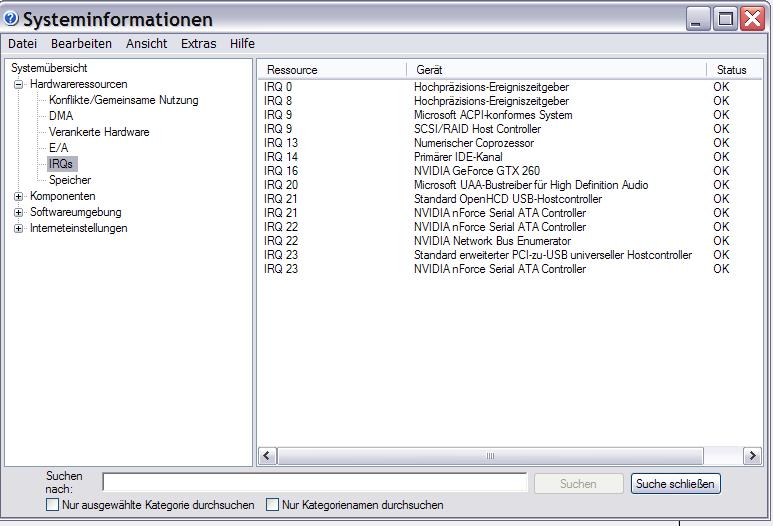The width and height of the screenshot is (773, 526).
Task: Select the Systemübersicht root node
Action: click(49, 68)
